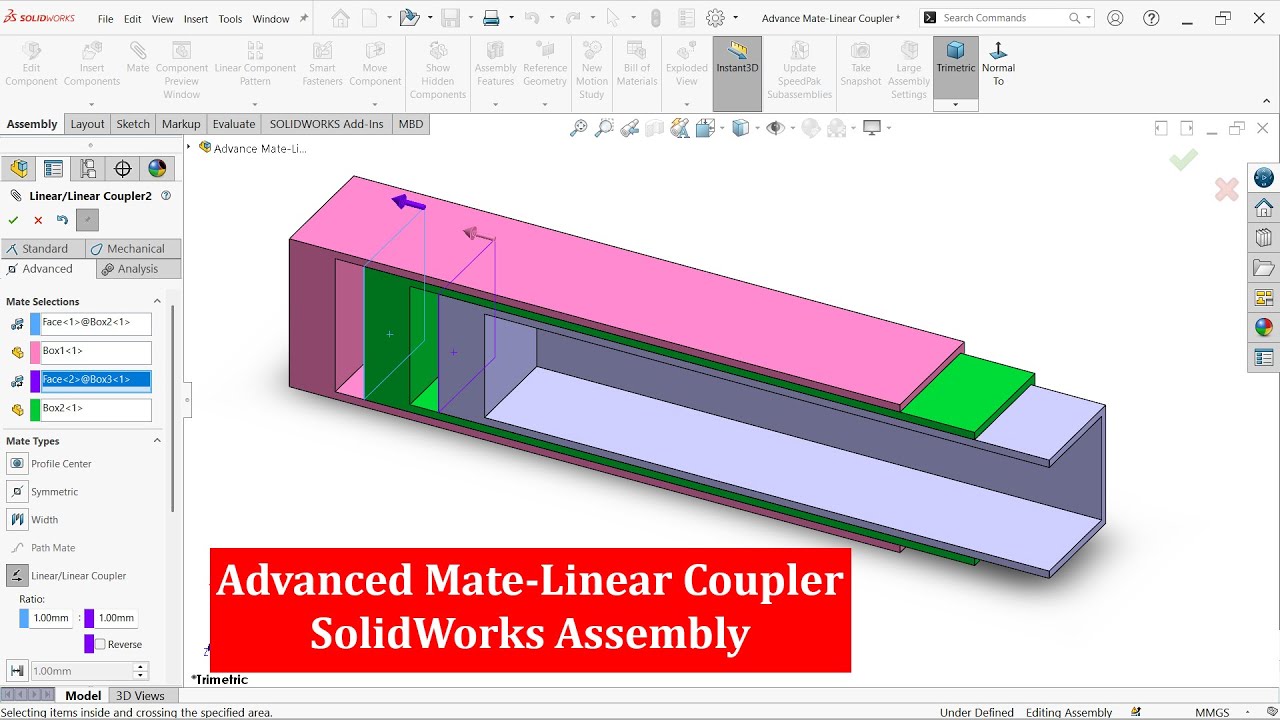Open Search Commands dropdown arrow
Image resolution: width=1280 pixels, height=720 pixels.
(1088, 18)
